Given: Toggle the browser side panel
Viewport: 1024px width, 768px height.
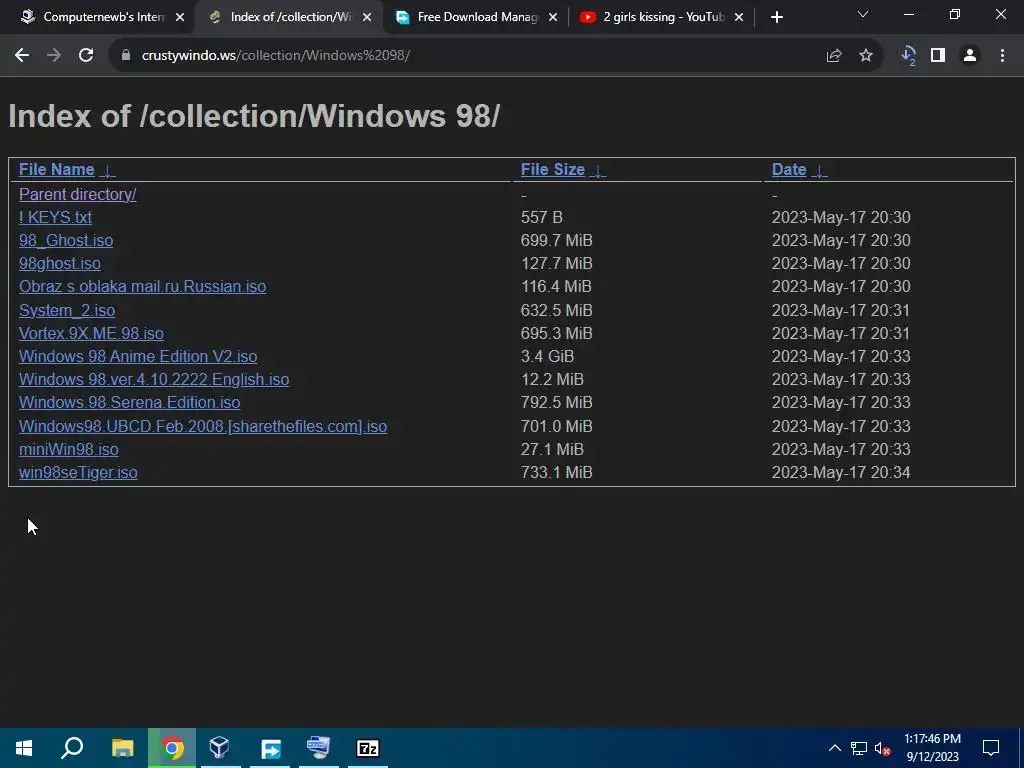Looking at the screenshot, I should (938, 56).
